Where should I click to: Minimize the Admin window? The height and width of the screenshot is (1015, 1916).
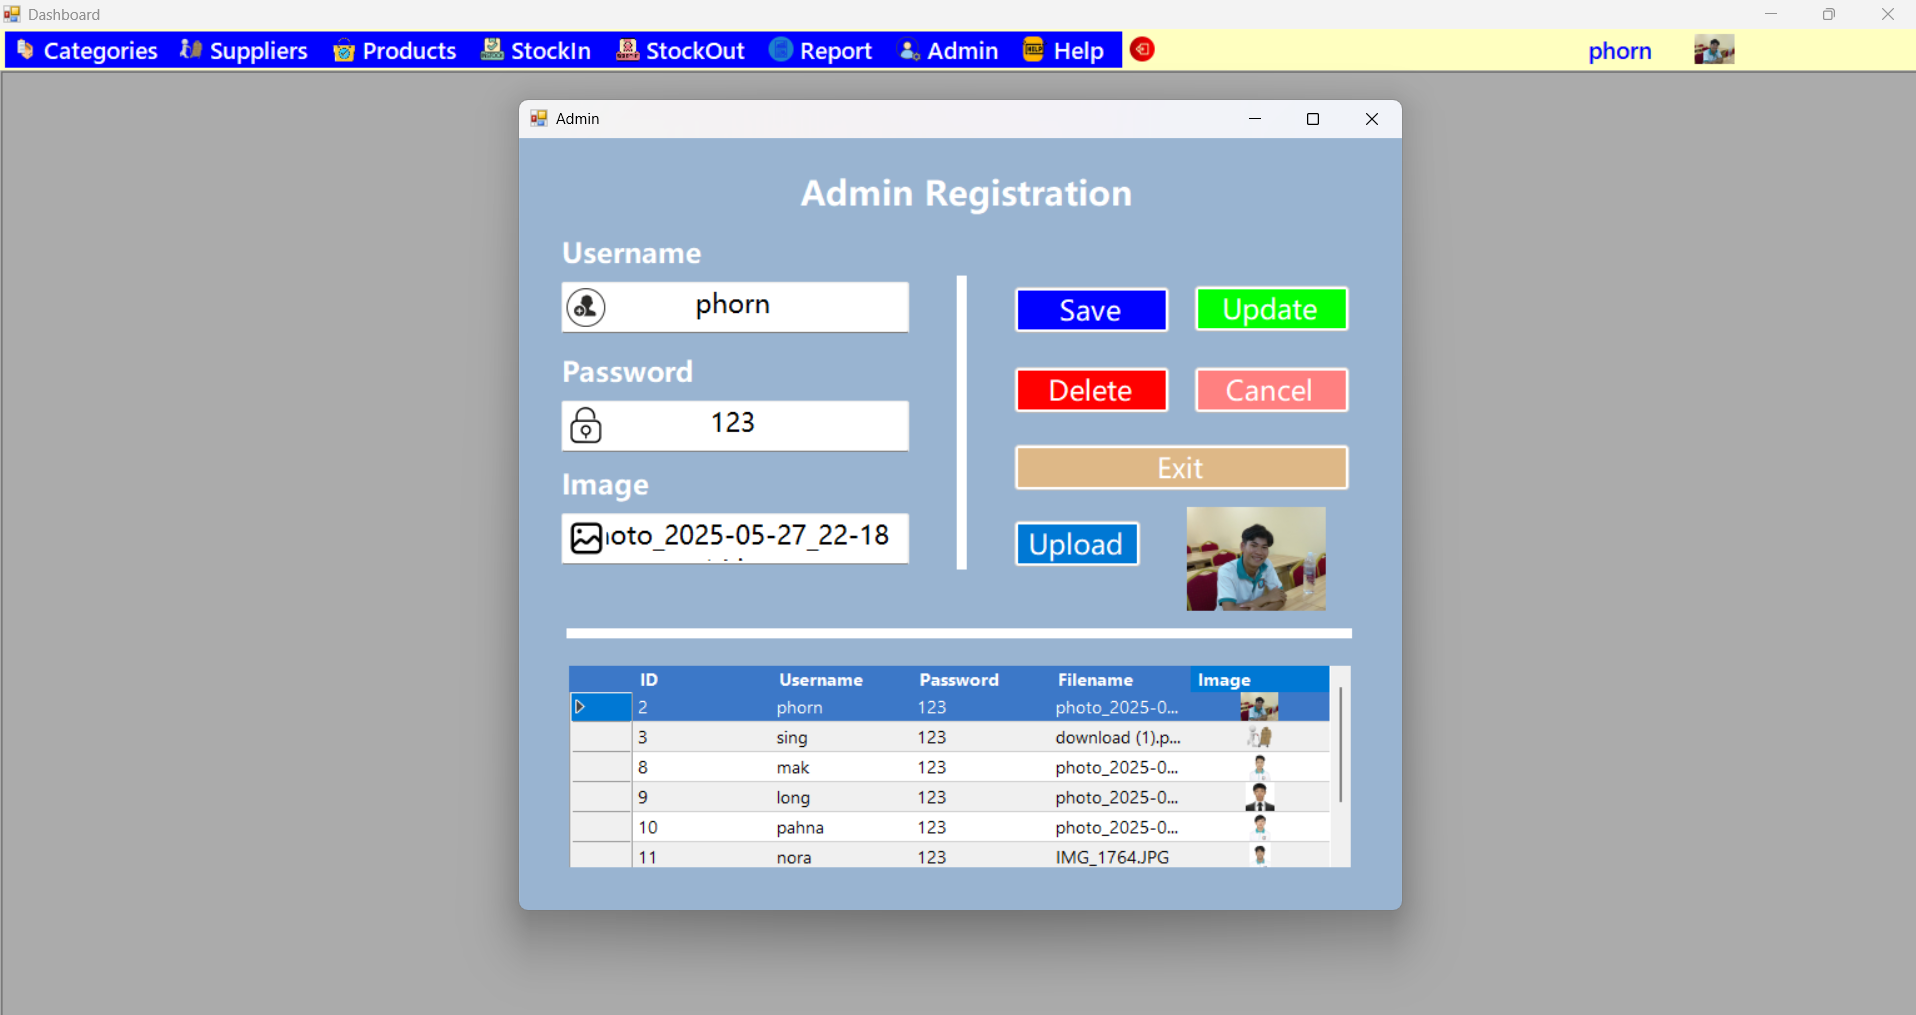coord(1255,119)
